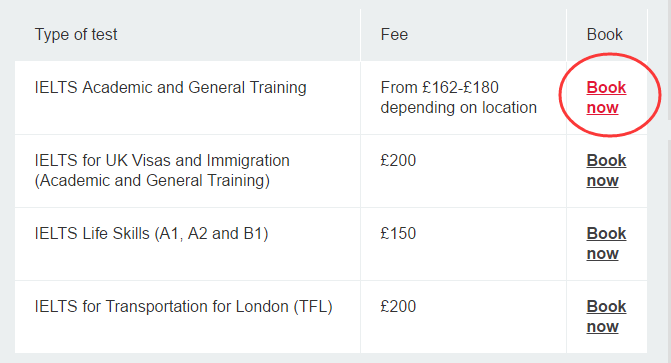Click the £200 fee for UK Visas test
The width and height of the screenshot is (671, 363).
pos(398,161)
